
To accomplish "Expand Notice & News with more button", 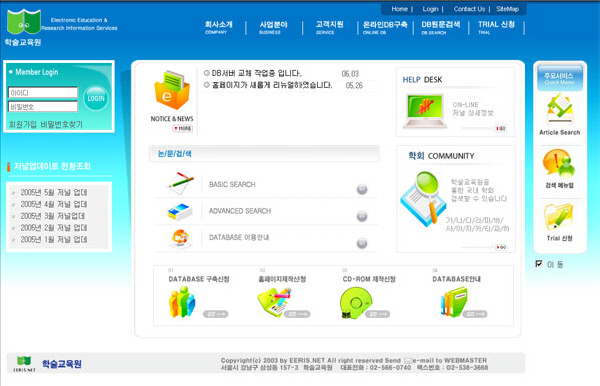I will [x=183, y=129].
